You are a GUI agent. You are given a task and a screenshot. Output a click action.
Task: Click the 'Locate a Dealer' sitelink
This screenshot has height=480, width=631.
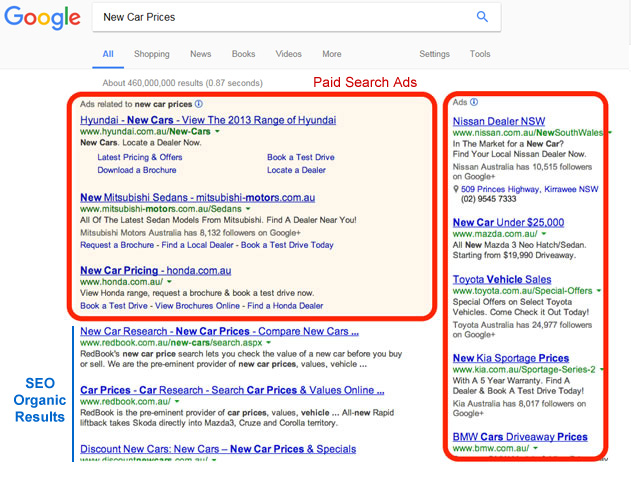tap(296, 170)
